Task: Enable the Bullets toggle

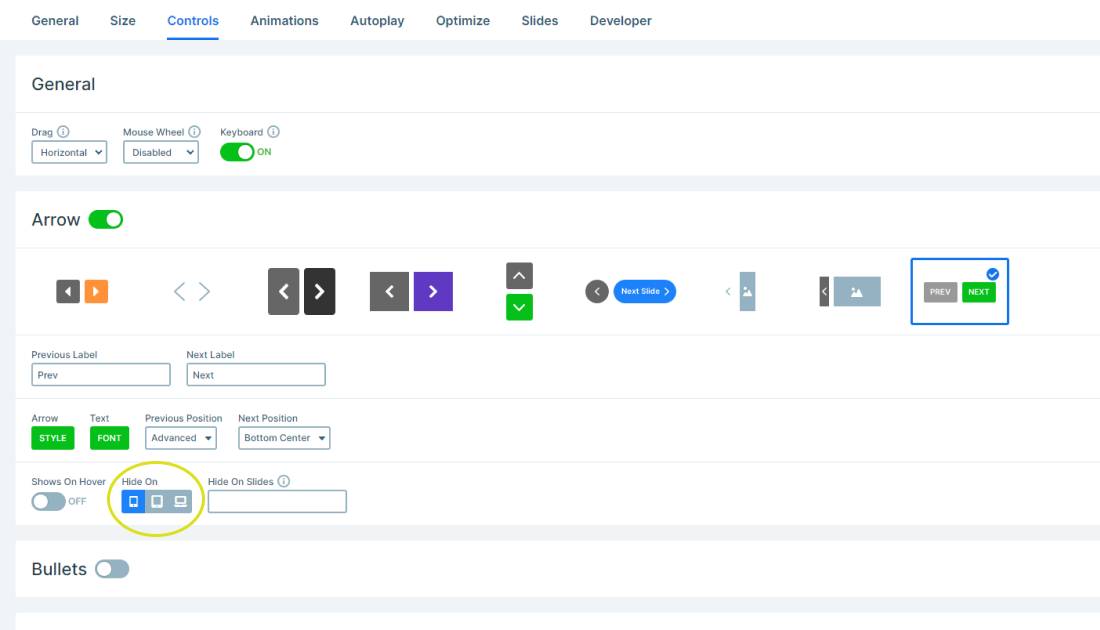Action: (x=112, y=569)
